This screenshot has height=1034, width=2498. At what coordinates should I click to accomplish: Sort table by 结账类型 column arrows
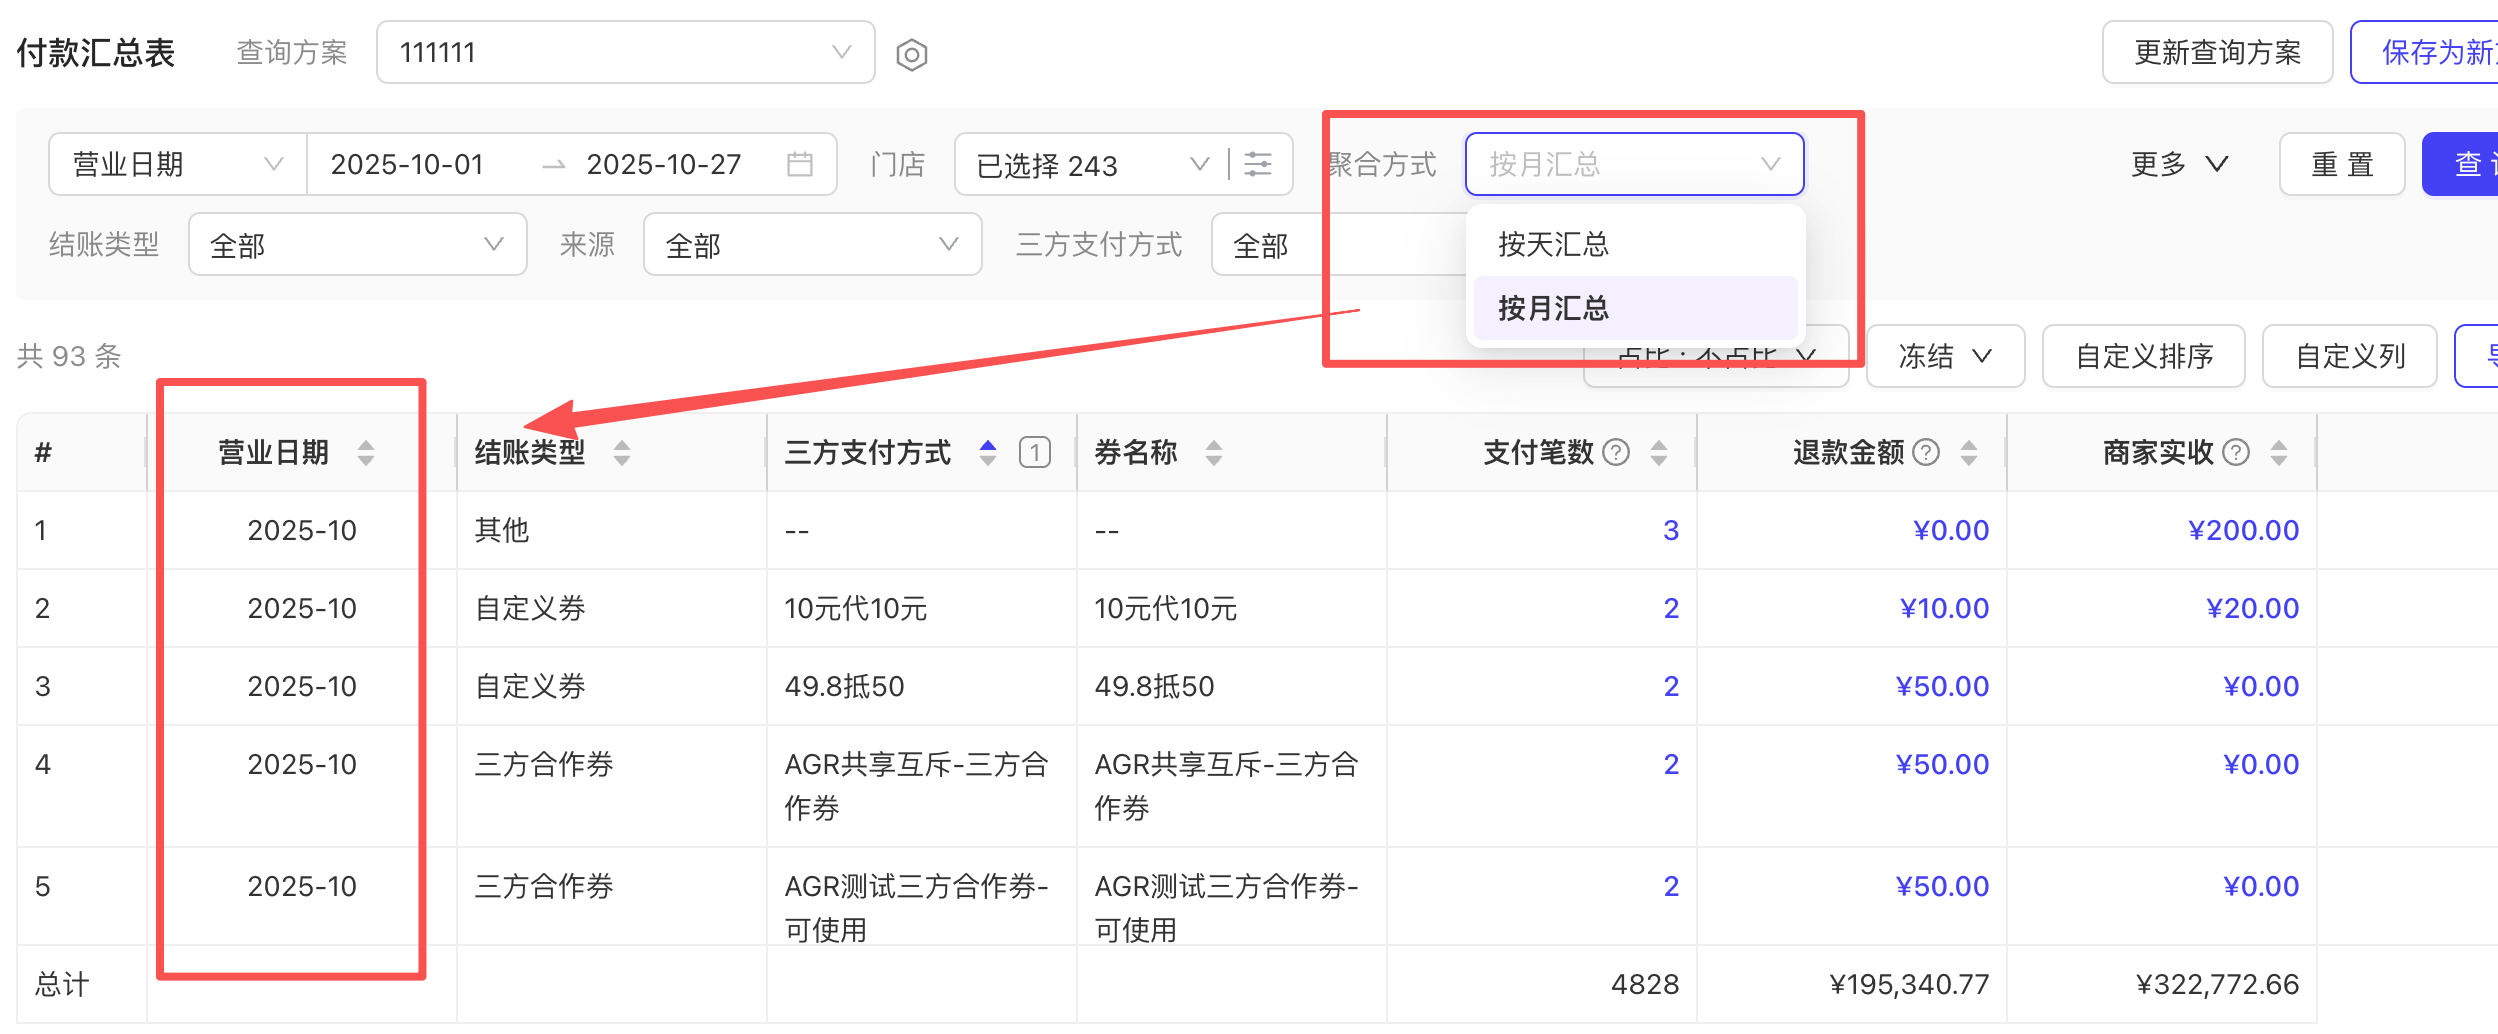pos(622,453)
